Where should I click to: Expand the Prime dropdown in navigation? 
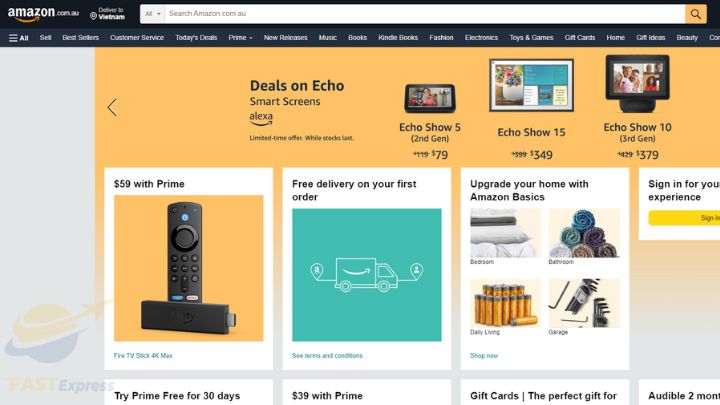240,38
